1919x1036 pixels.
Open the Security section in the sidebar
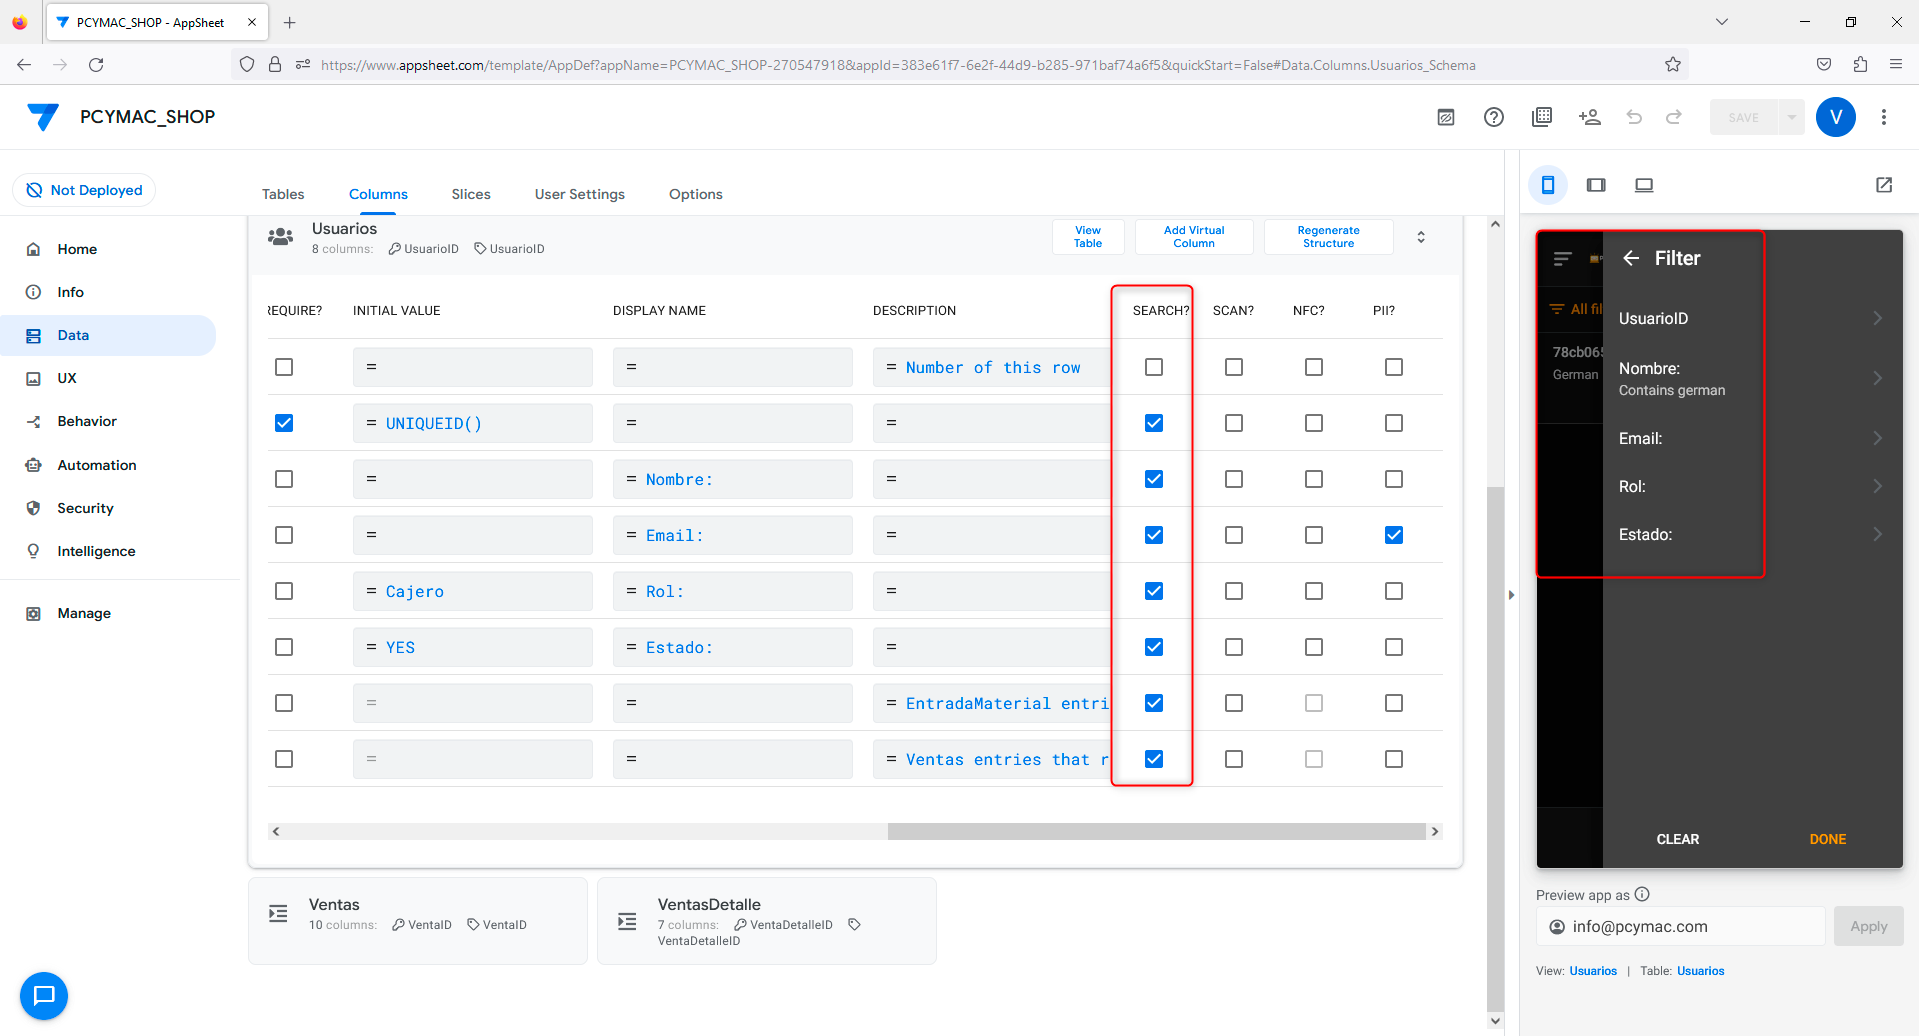84,508
